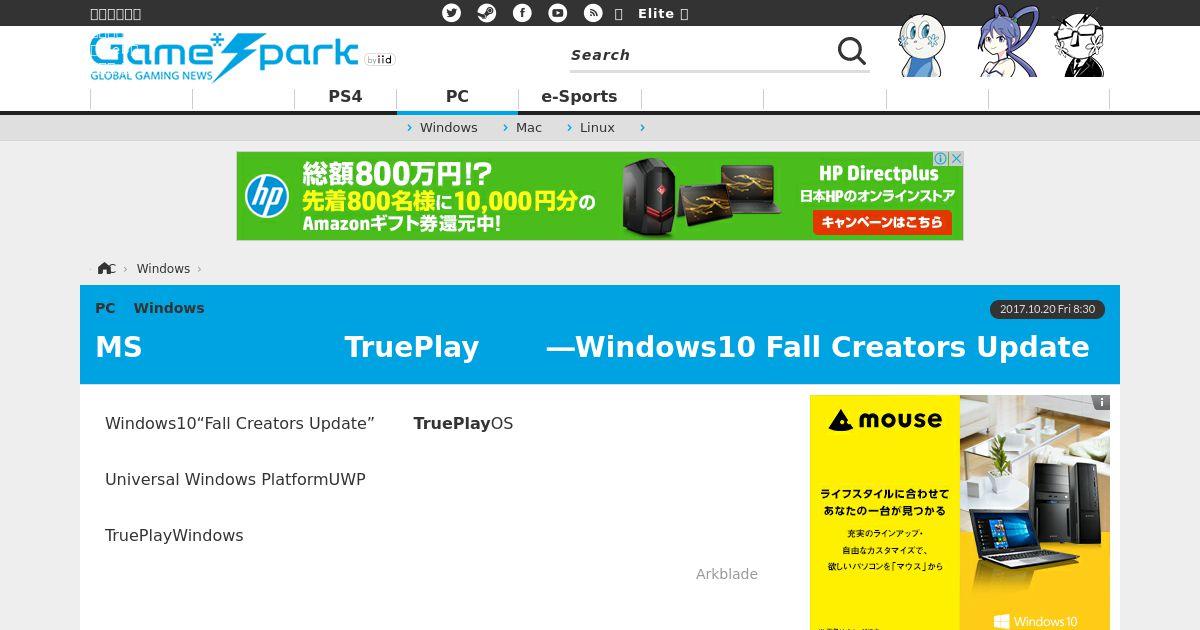Click the white round-head mascot character
1200x630 pixels.
coord(921,46)
